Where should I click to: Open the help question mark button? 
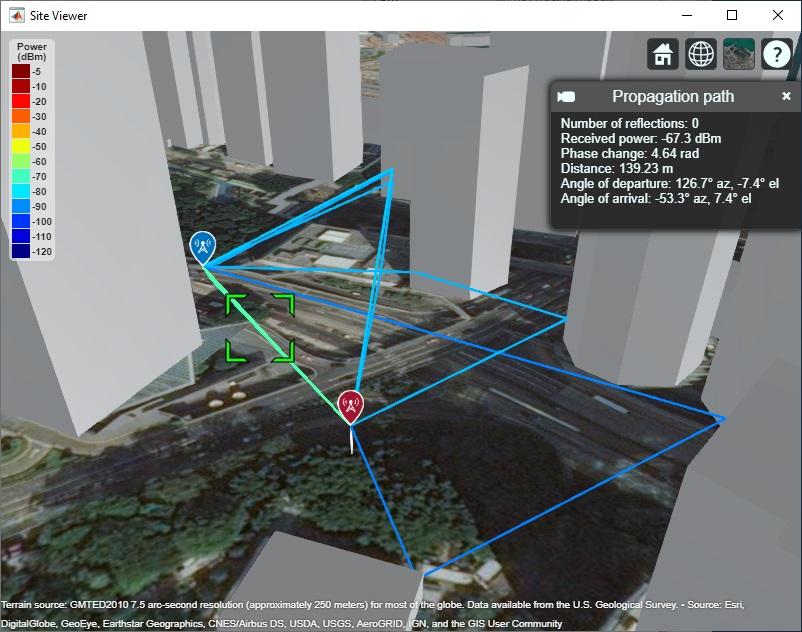(x=776, y=54)
